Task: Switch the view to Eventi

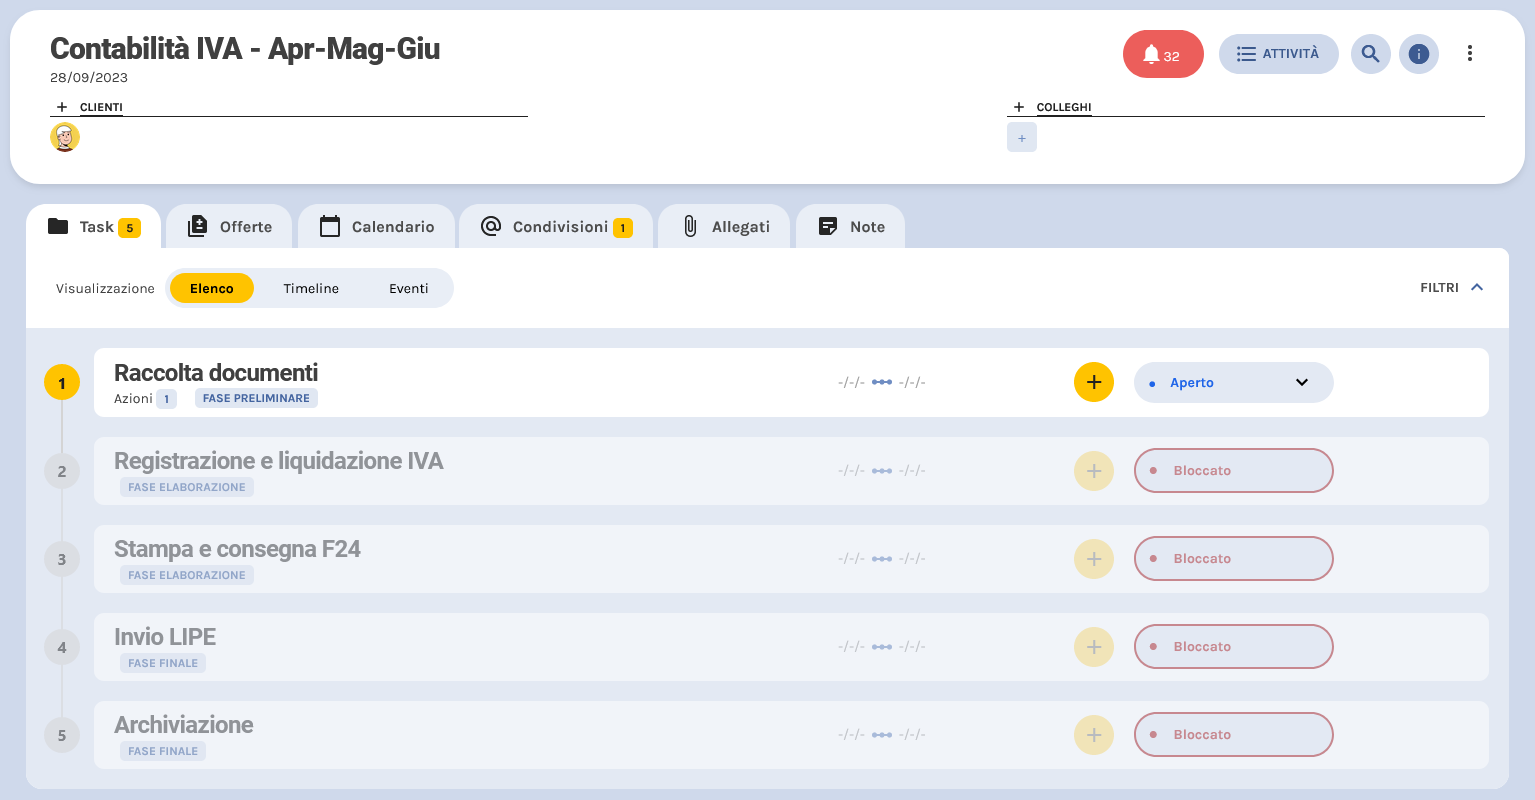Action: tap(408, 288)
